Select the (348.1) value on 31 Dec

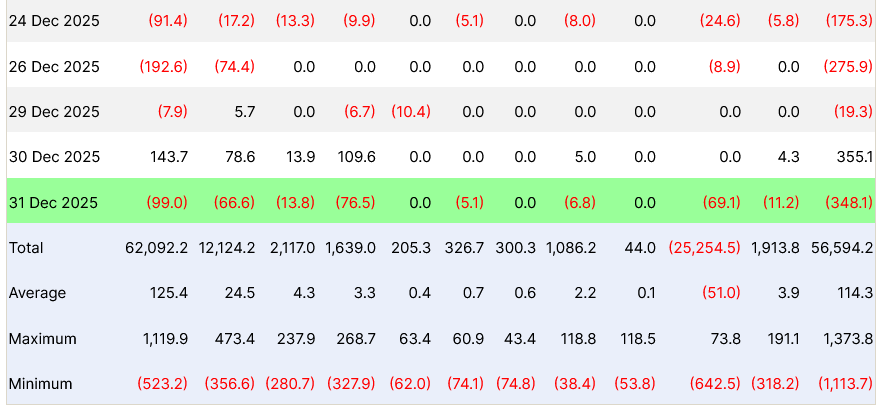tap(849, 202)
